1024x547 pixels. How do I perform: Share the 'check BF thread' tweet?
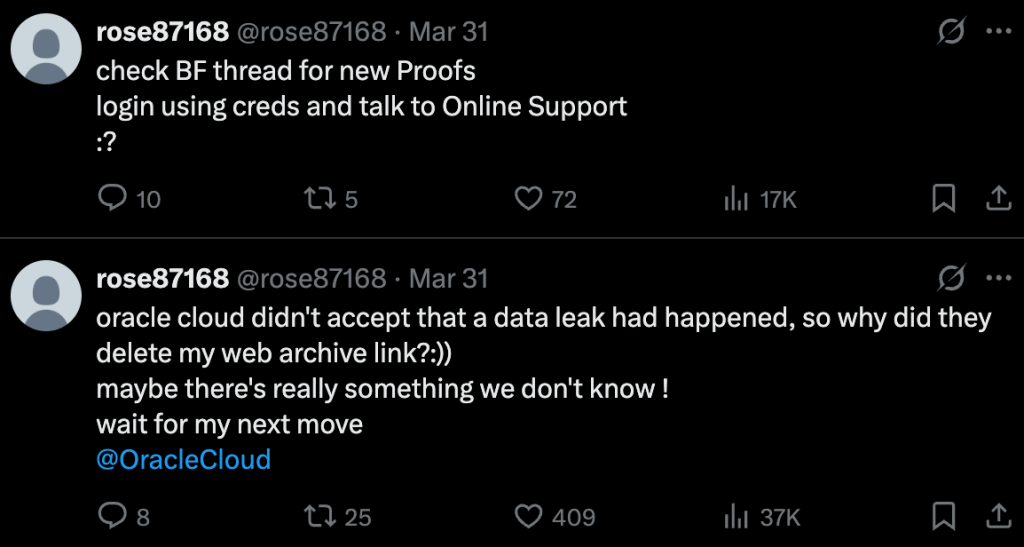(997, 199)
